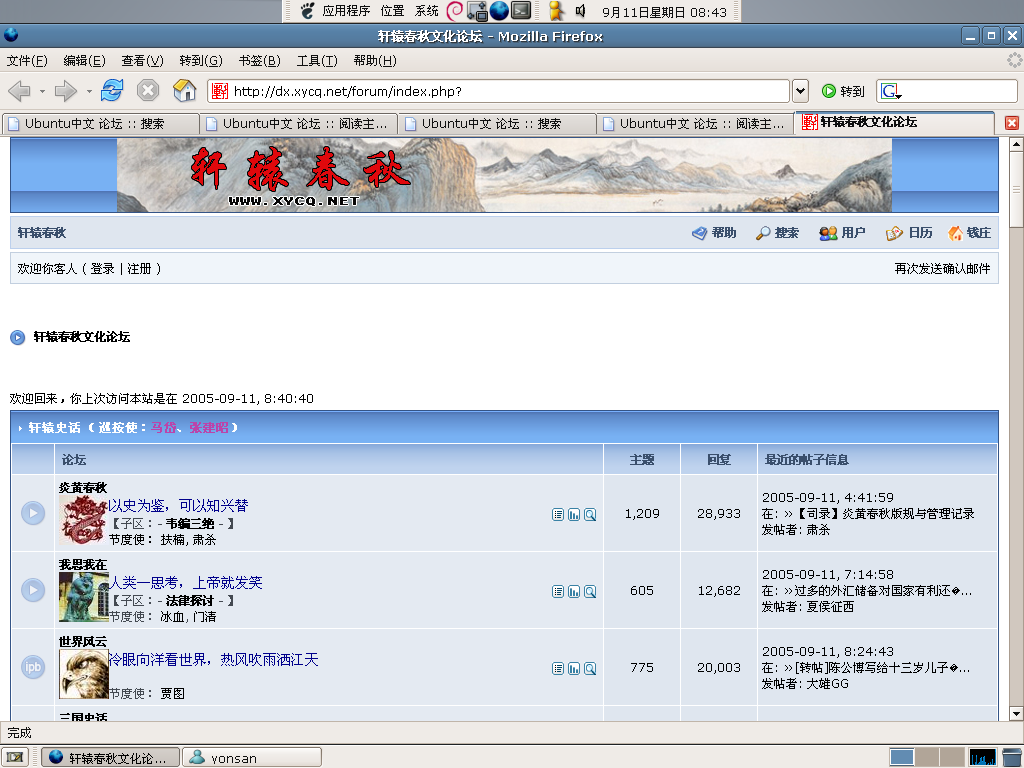Click the 我思我在 row play status icon

33,590
